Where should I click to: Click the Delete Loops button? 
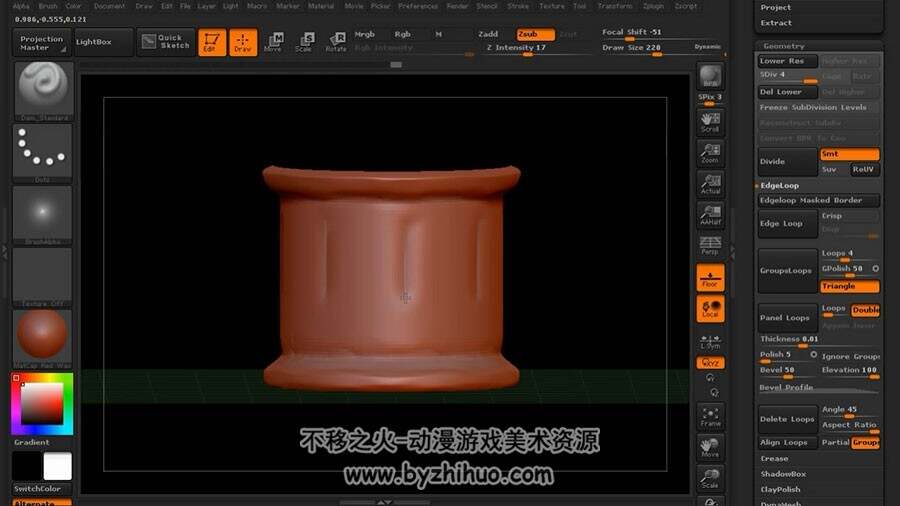pyautogui.click(x=787, y=419)
